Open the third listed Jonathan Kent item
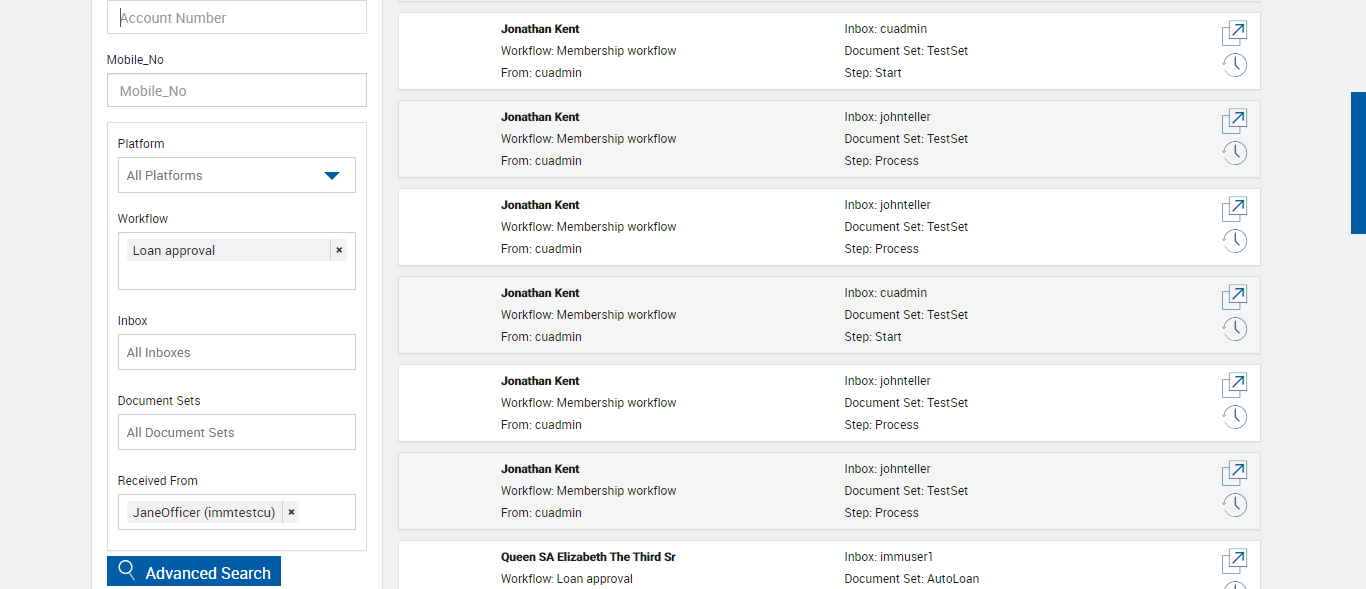 pos(1234,210)
